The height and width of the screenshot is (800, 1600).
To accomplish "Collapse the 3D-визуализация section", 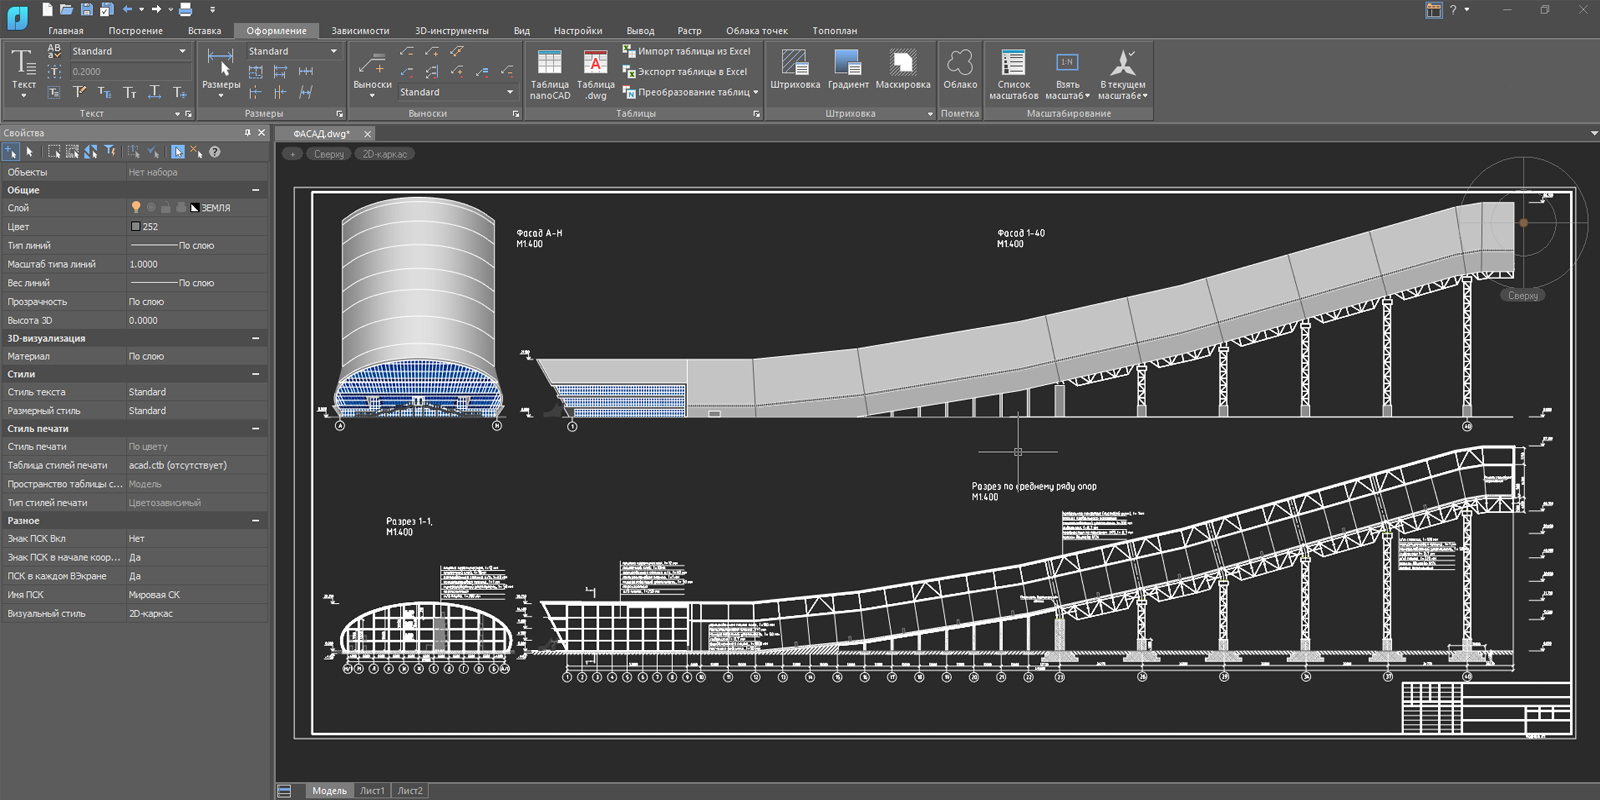I will pyautogui.click(x=255, y=338).
